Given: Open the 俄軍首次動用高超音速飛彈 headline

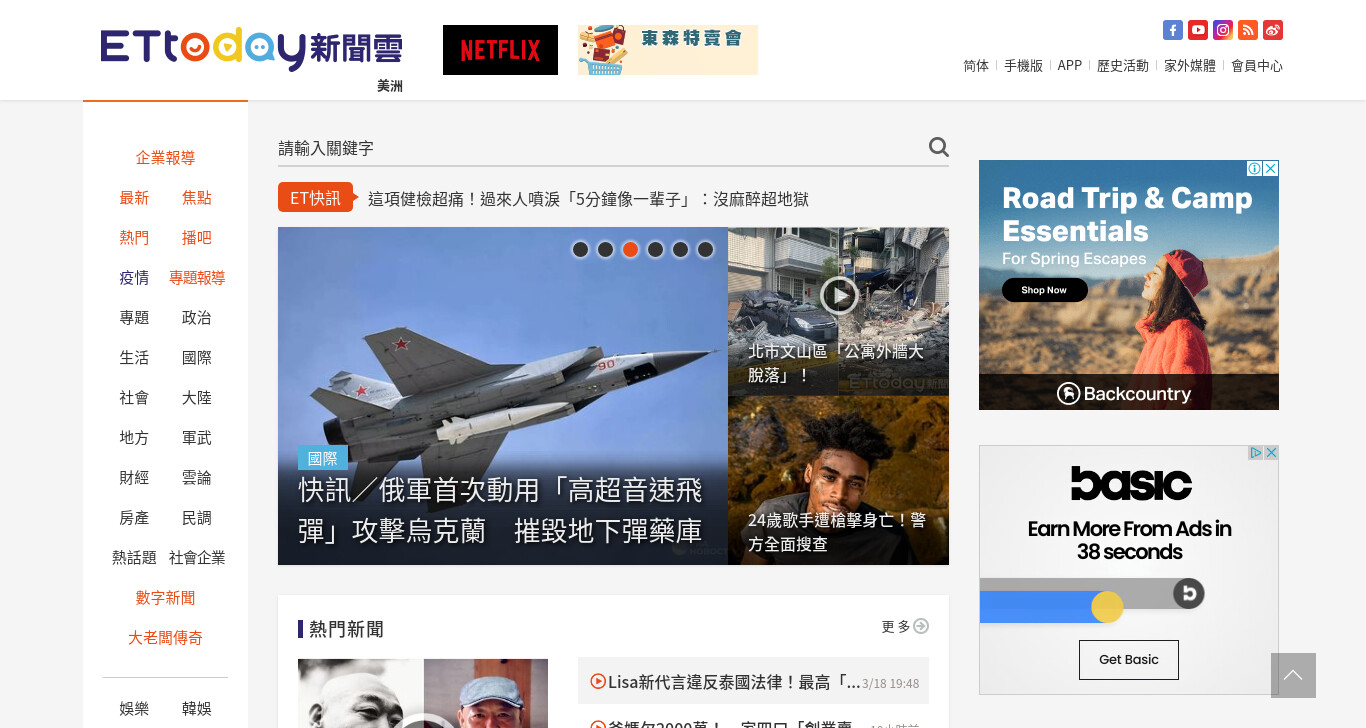Looking at the screenshot, I should point(500,510).
